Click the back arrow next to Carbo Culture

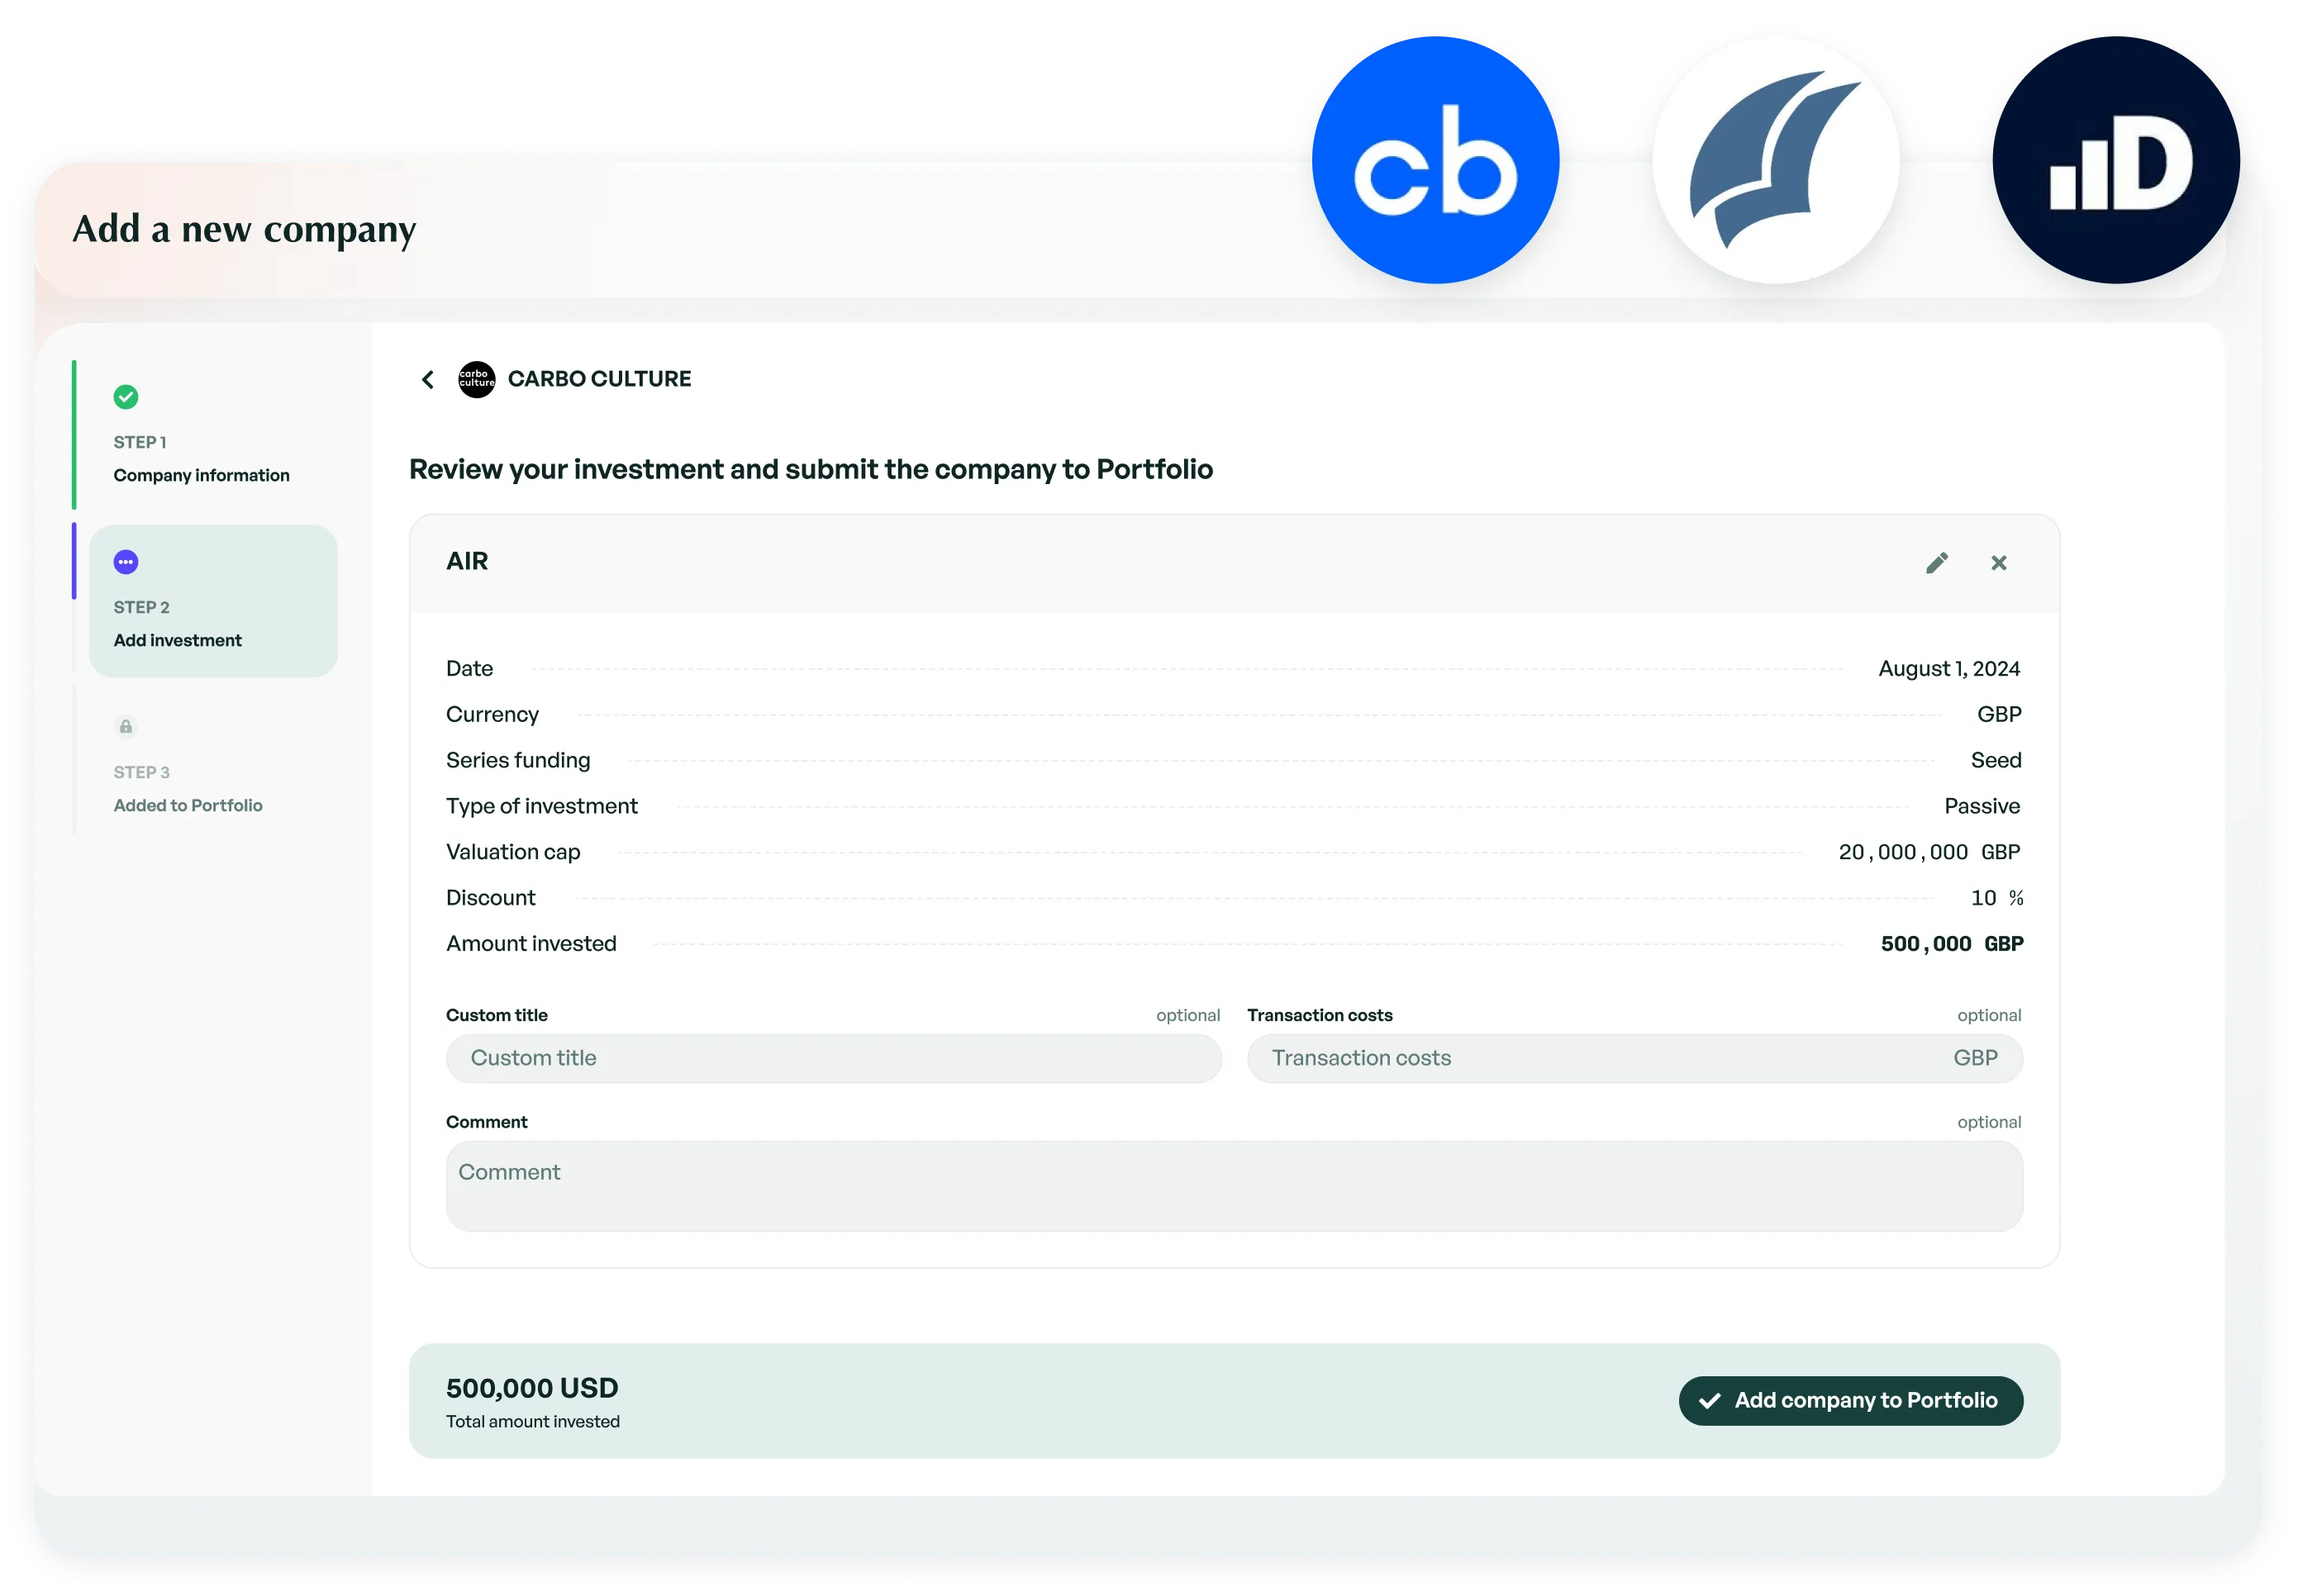[x=428, y=379]
